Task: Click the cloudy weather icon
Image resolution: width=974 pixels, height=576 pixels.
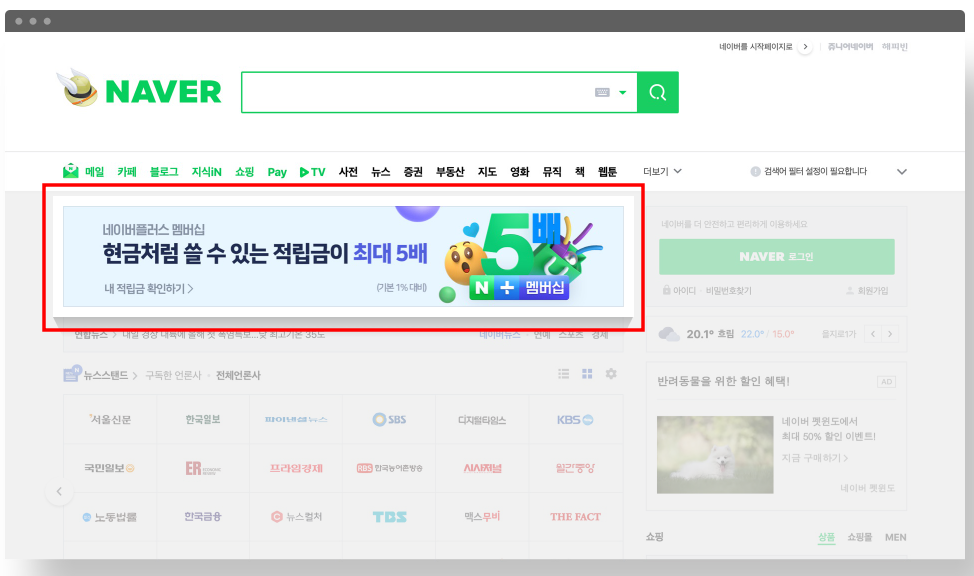Action: [668, 334]
